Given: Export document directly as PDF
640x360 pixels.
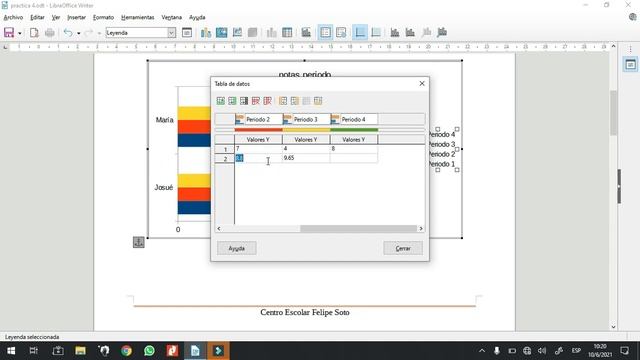Looking at the screenshot, I should coord(34,33).
